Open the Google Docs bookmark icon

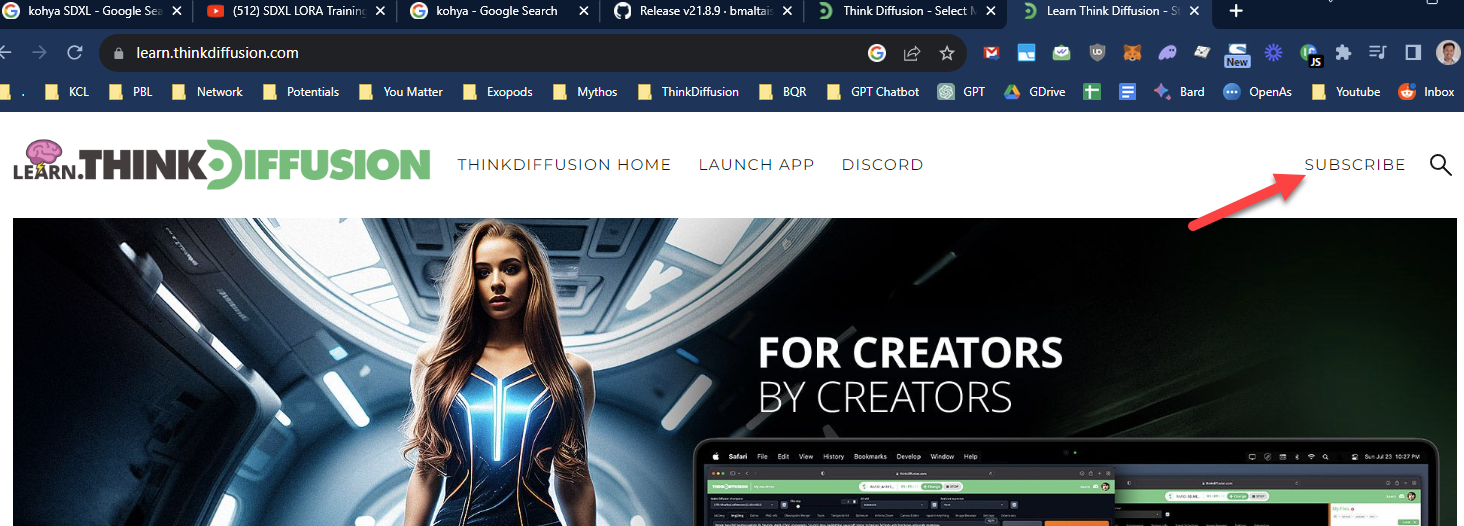1127,92
